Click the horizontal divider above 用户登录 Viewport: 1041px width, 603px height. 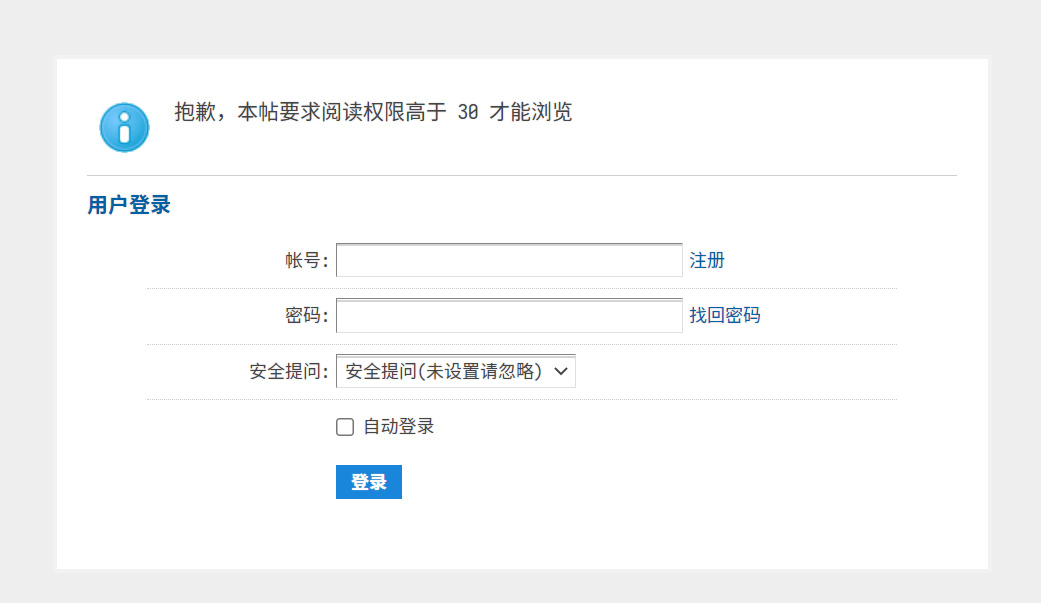521,175
